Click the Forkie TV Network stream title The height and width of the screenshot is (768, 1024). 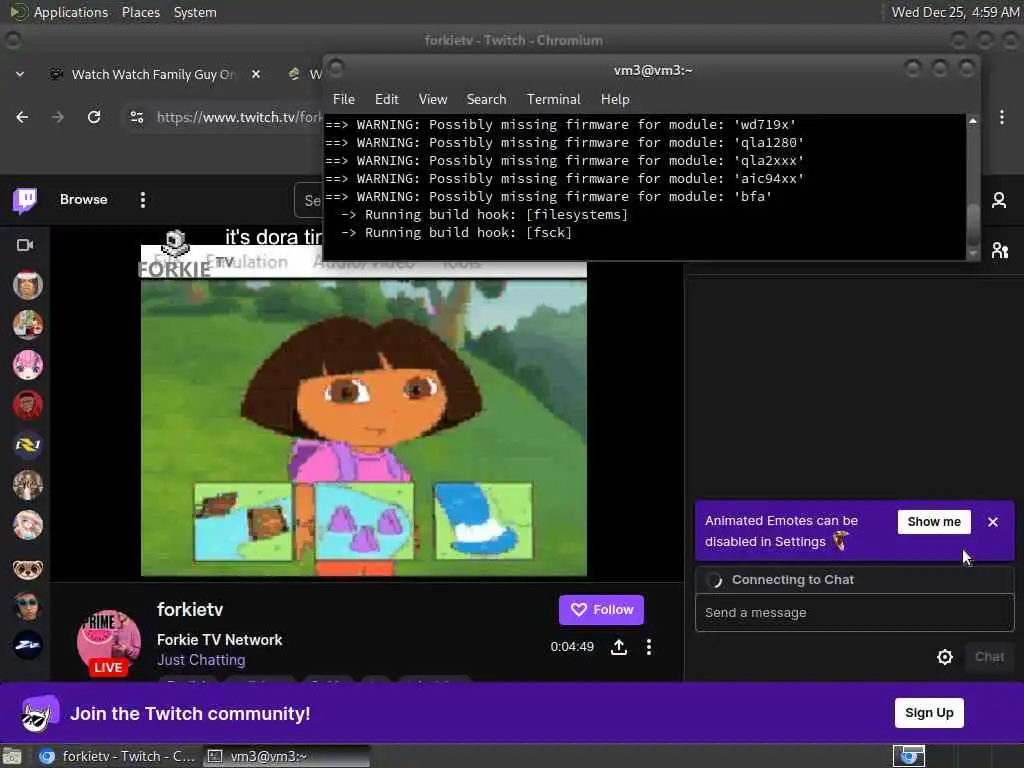pyautogui.click(x=219, y=640)
